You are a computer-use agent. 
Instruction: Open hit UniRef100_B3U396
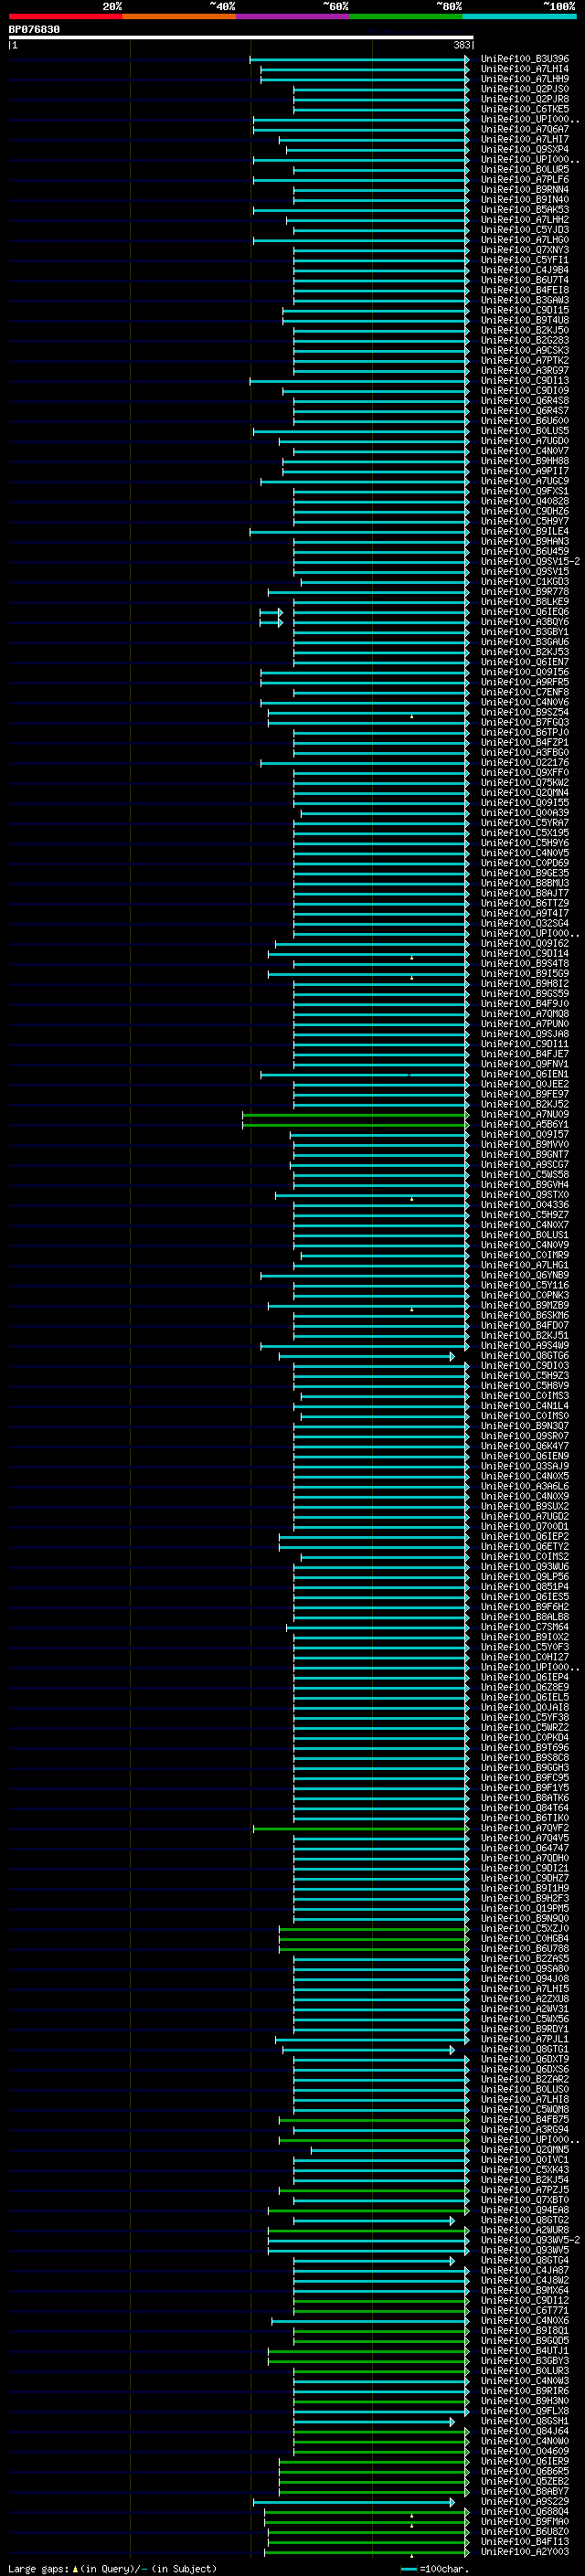click(524, 59)
